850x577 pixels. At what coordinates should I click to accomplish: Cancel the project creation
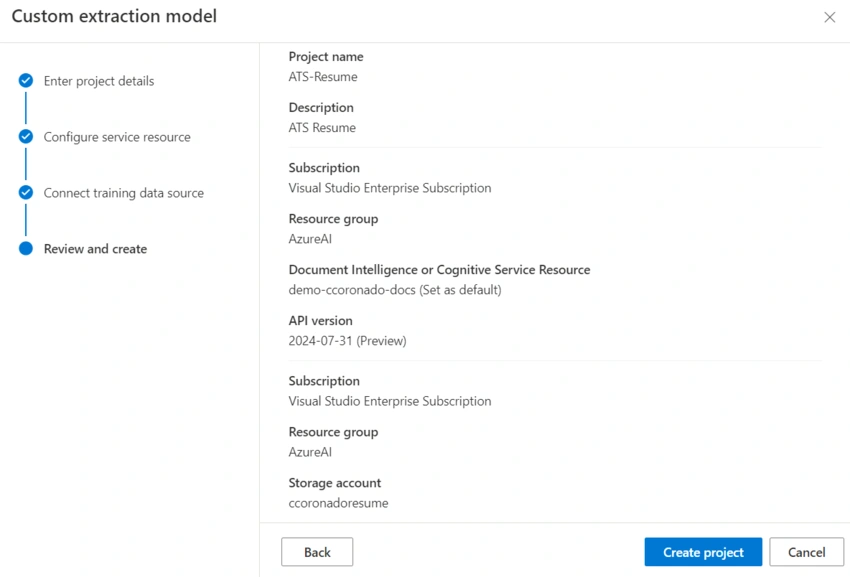point(807,552)
